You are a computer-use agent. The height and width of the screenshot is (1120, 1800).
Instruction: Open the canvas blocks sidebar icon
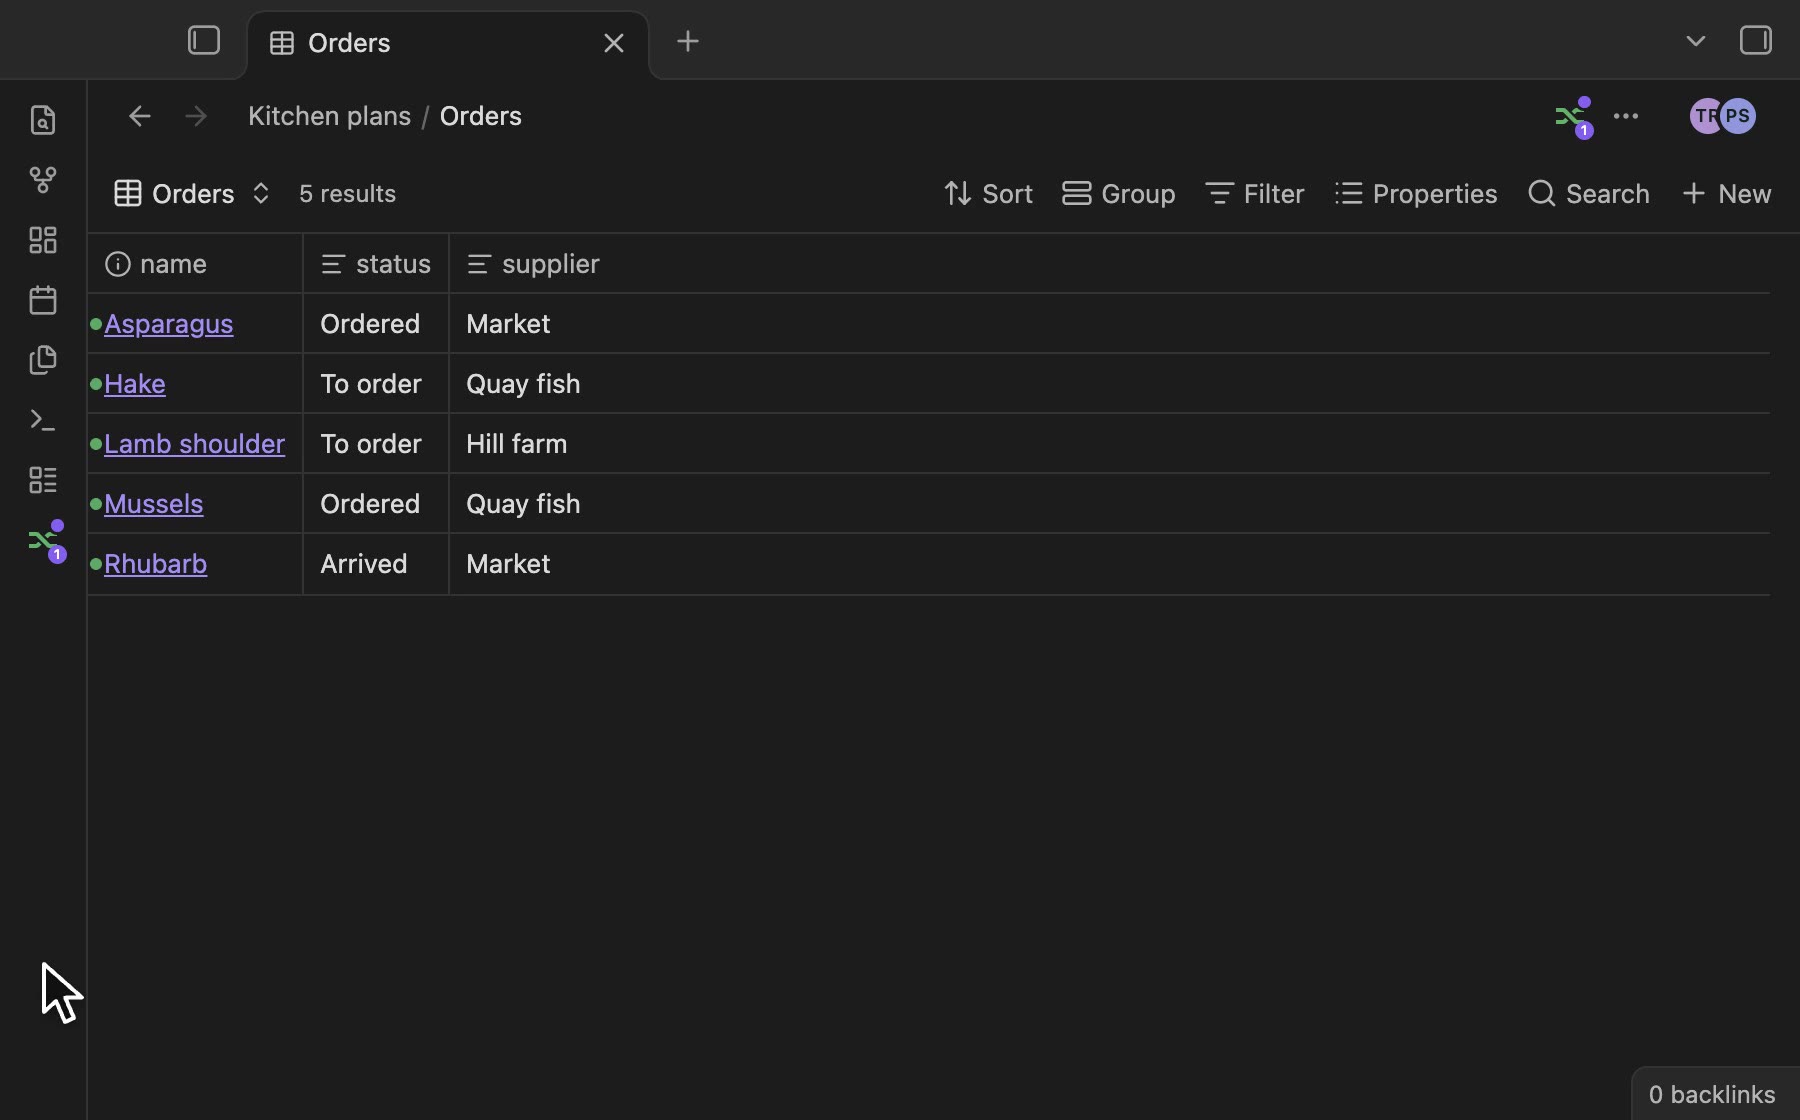(x=43, y=240)
